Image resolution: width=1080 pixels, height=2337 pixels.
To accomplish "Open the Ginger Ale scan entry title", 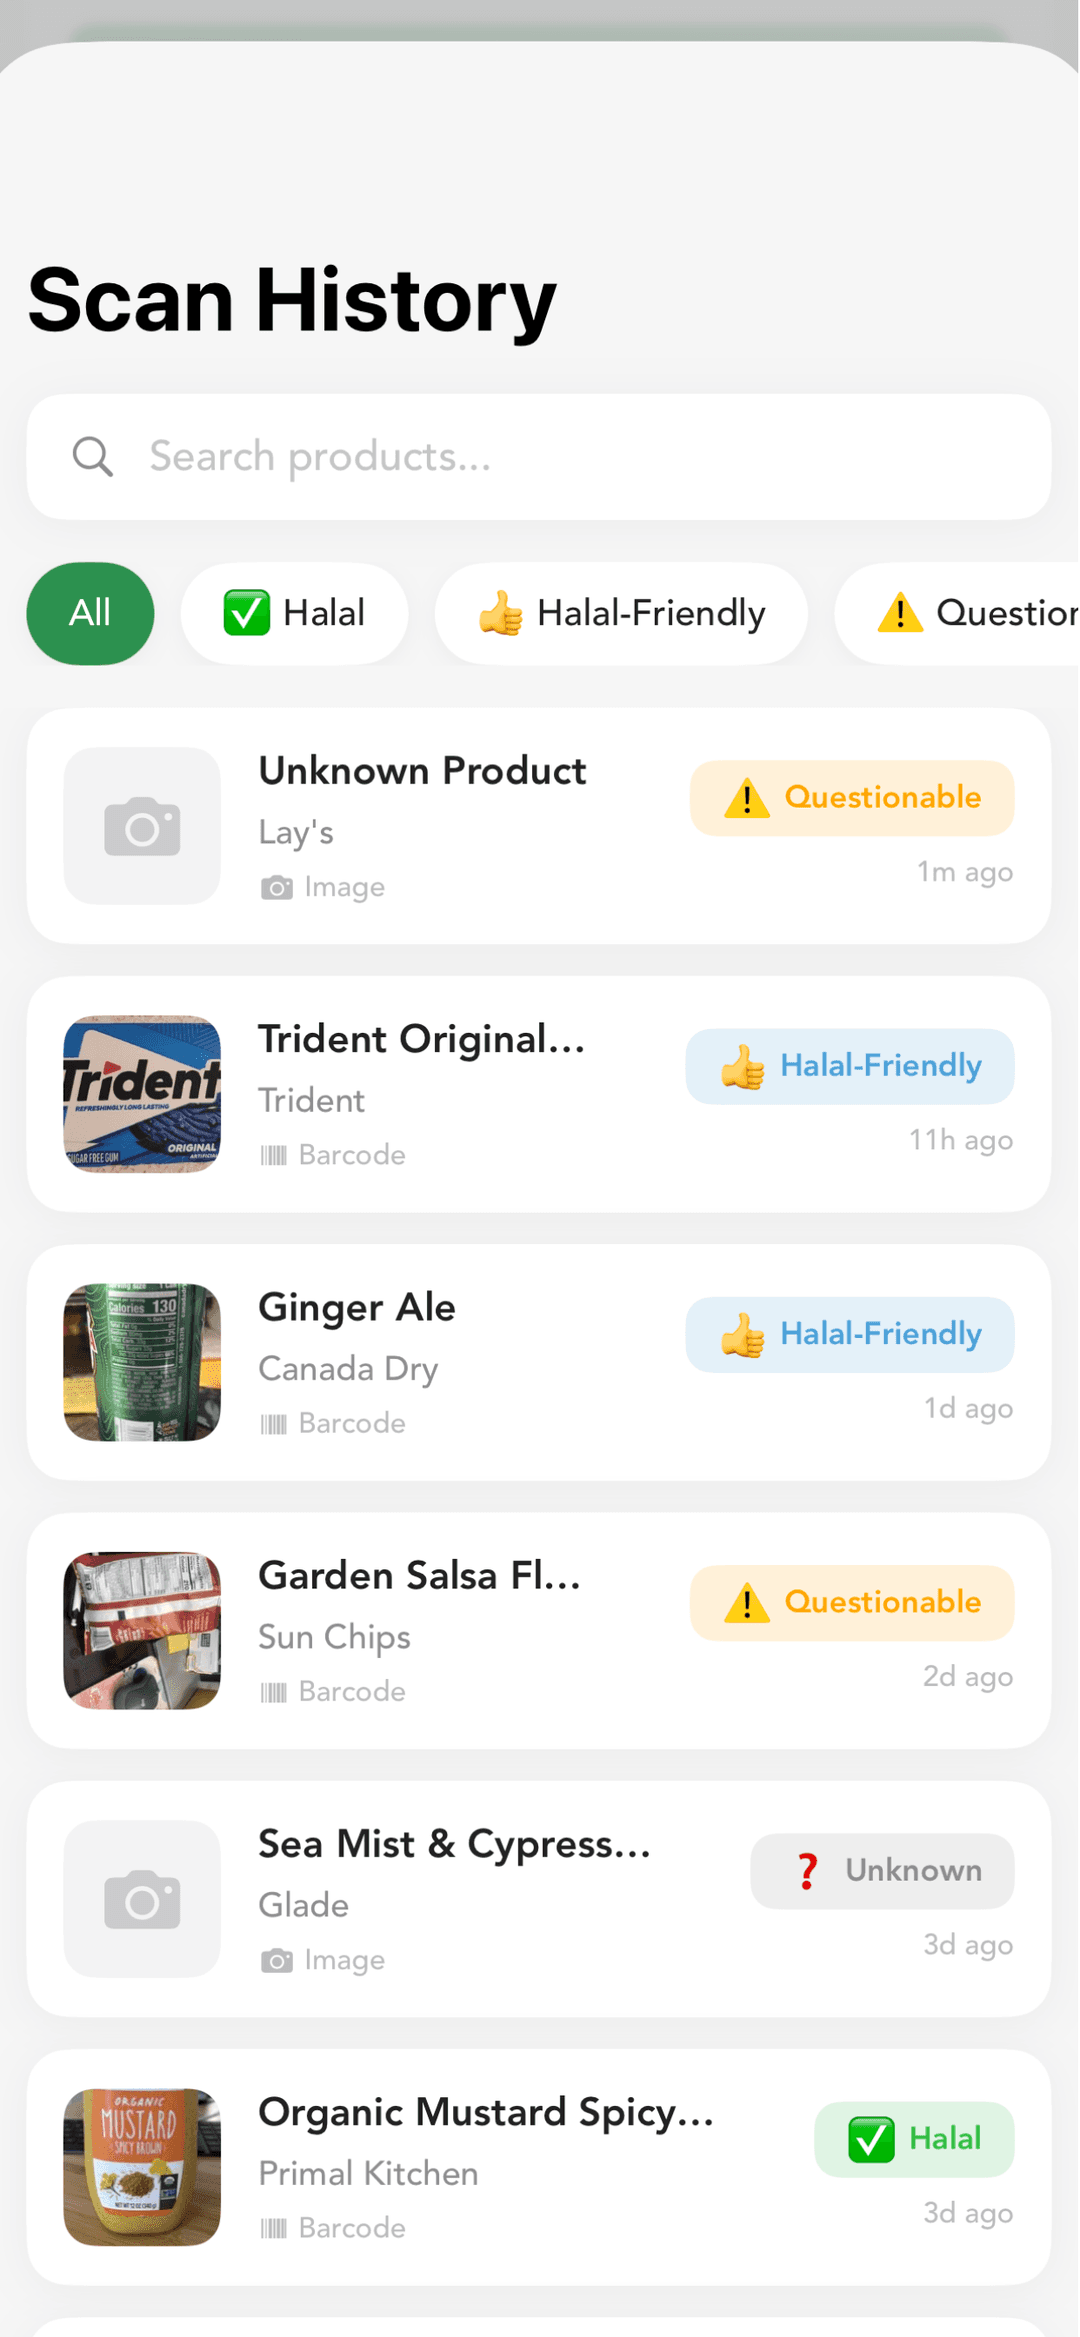I will [357, 1307].
